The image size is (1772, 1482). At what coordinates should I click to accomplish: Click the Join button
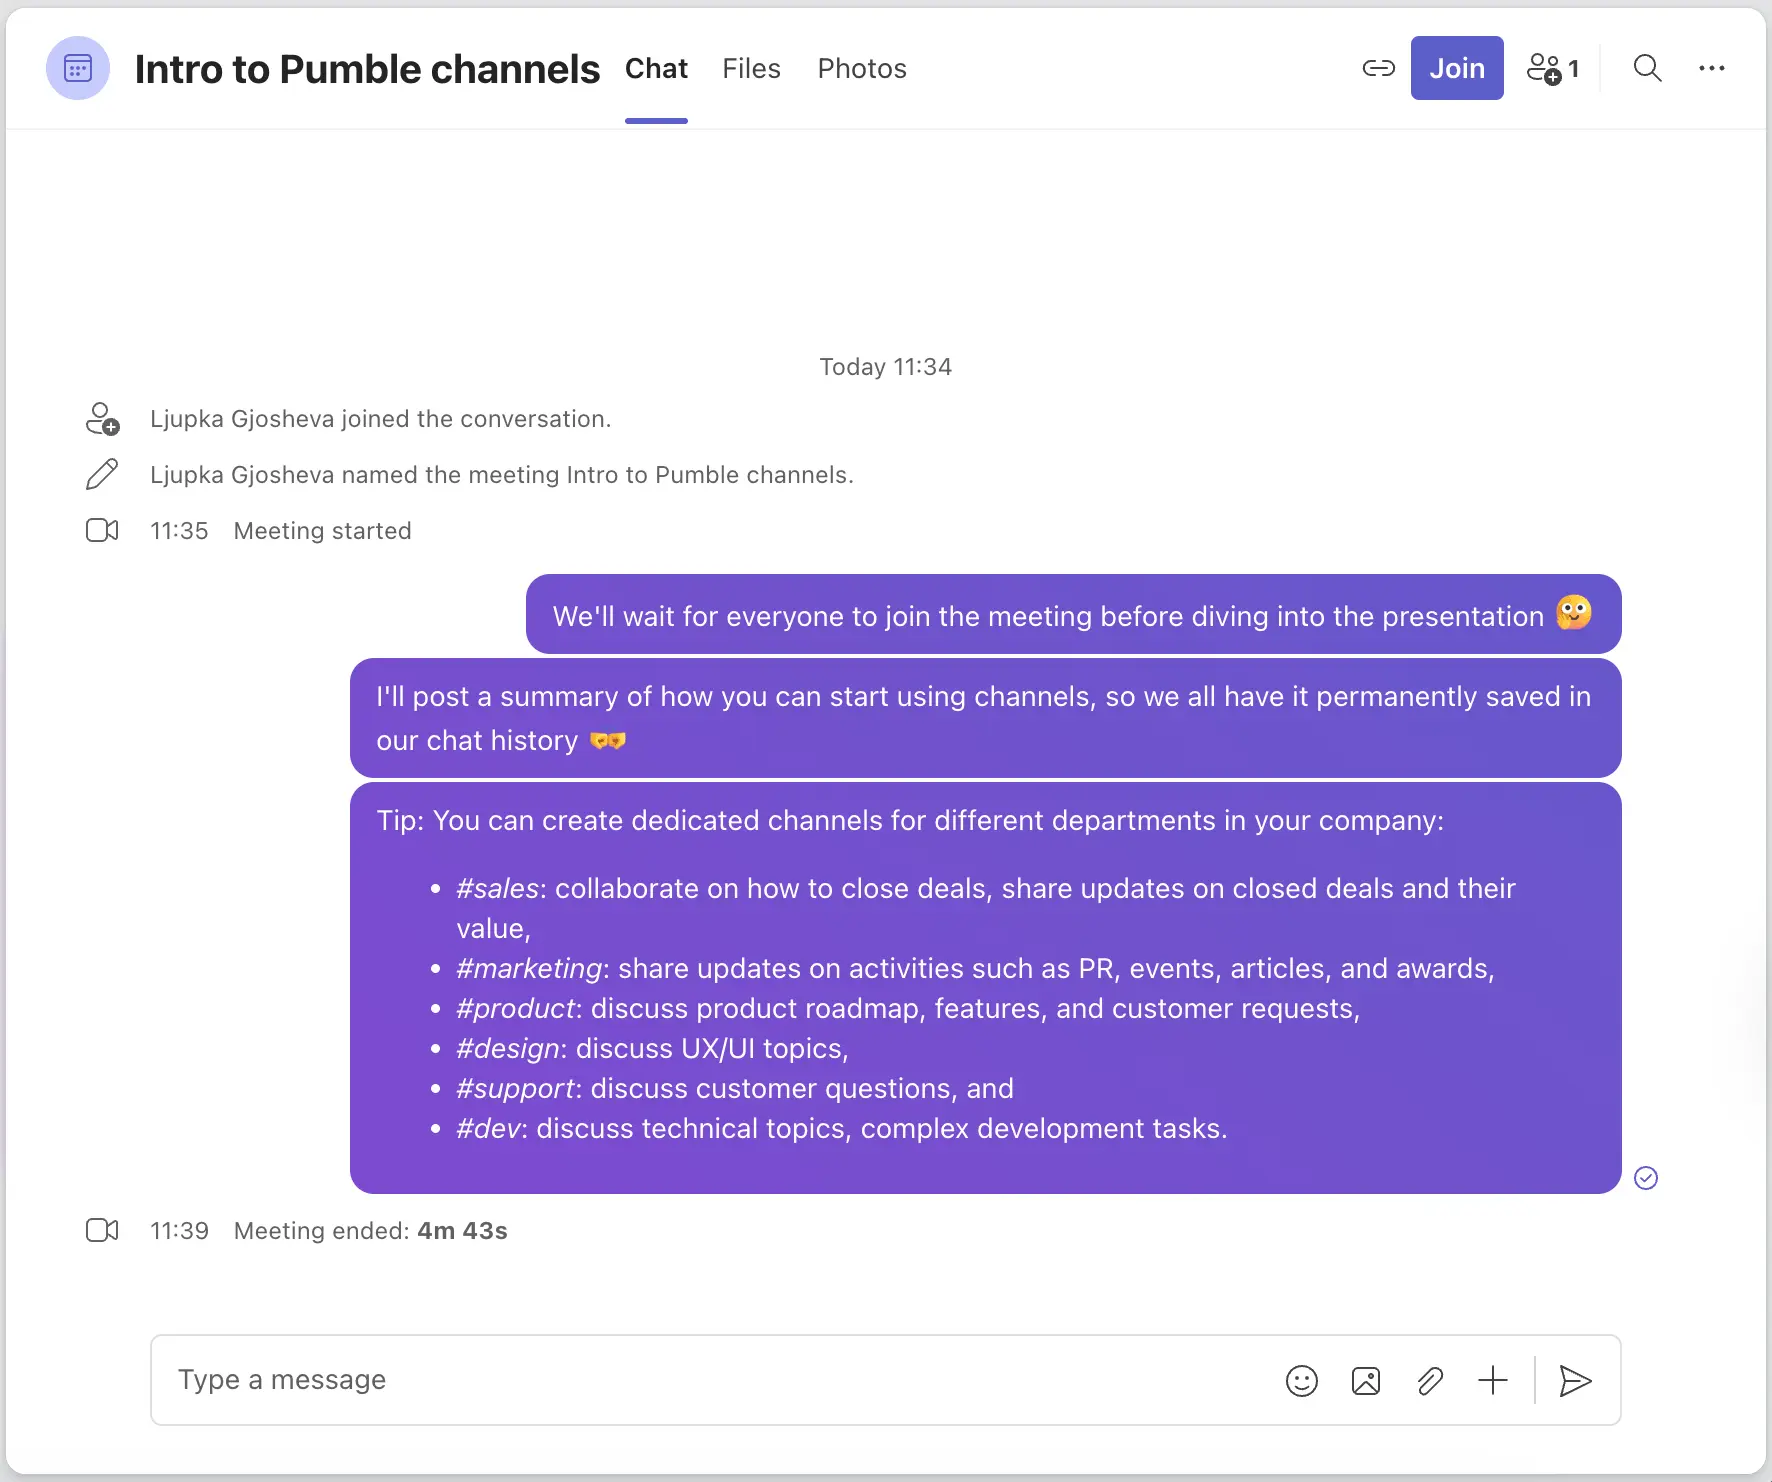pos(1457,68)
